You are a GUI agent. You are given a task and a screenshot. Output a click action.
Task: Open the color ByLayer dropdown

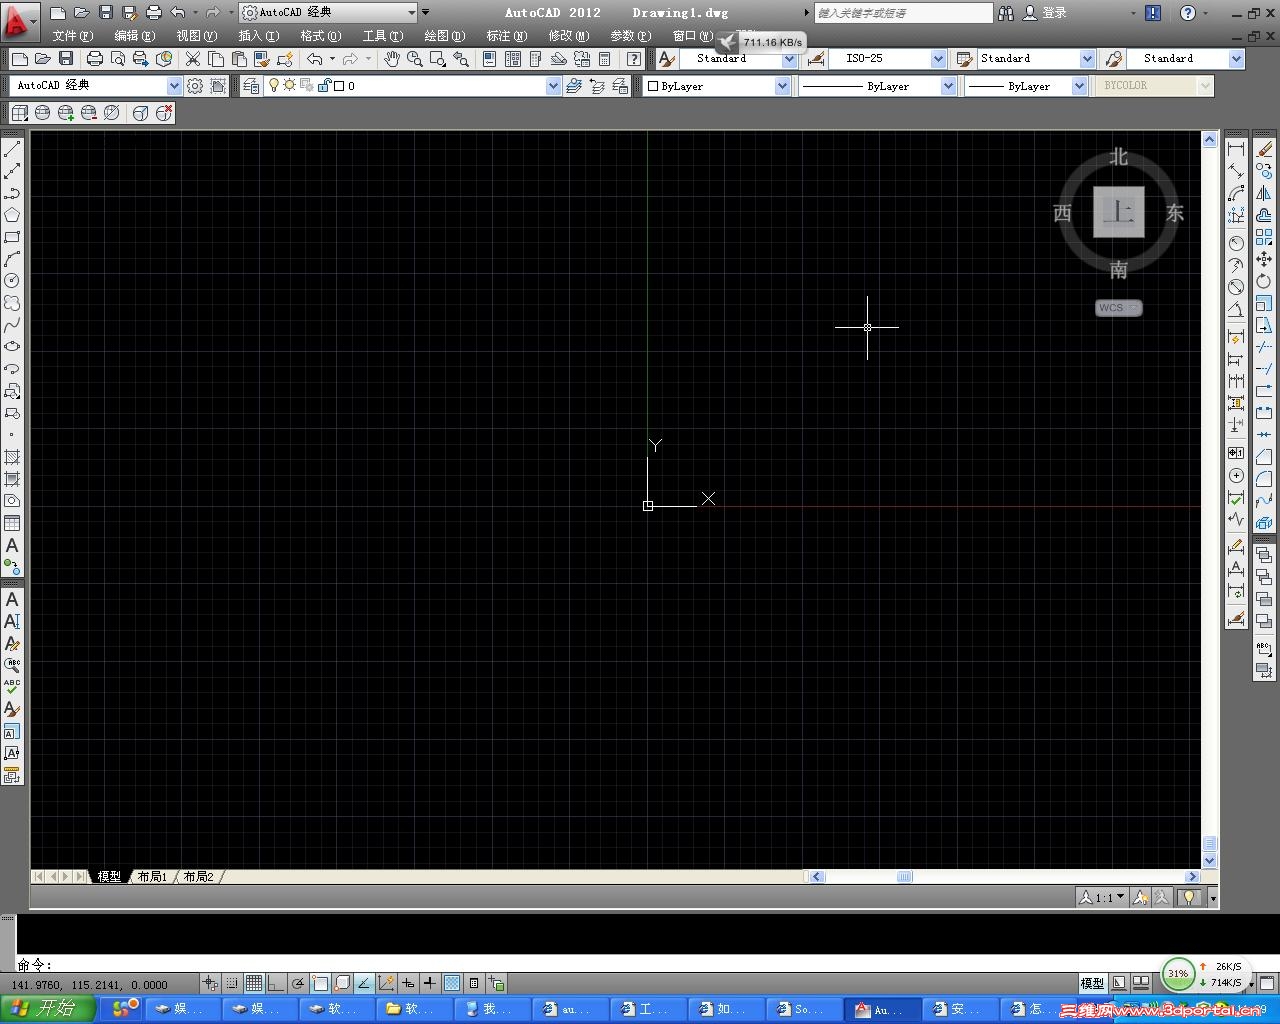point(782,87)
